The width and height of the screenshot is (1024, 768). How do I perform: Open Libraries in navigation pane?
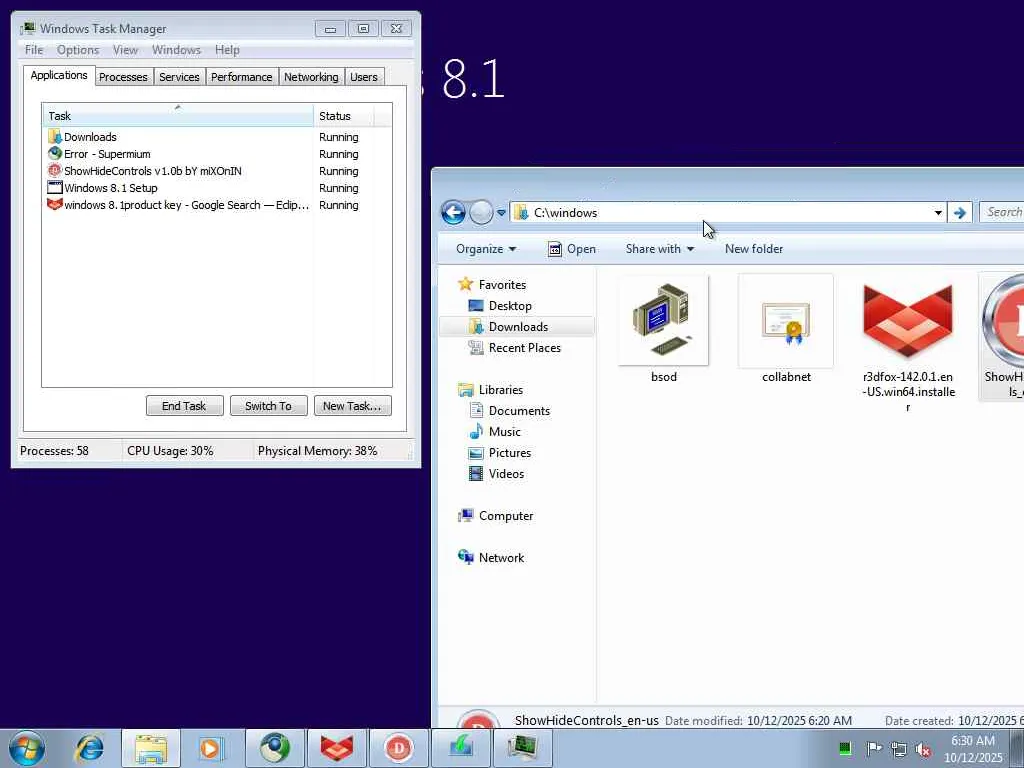click(500, 390)
